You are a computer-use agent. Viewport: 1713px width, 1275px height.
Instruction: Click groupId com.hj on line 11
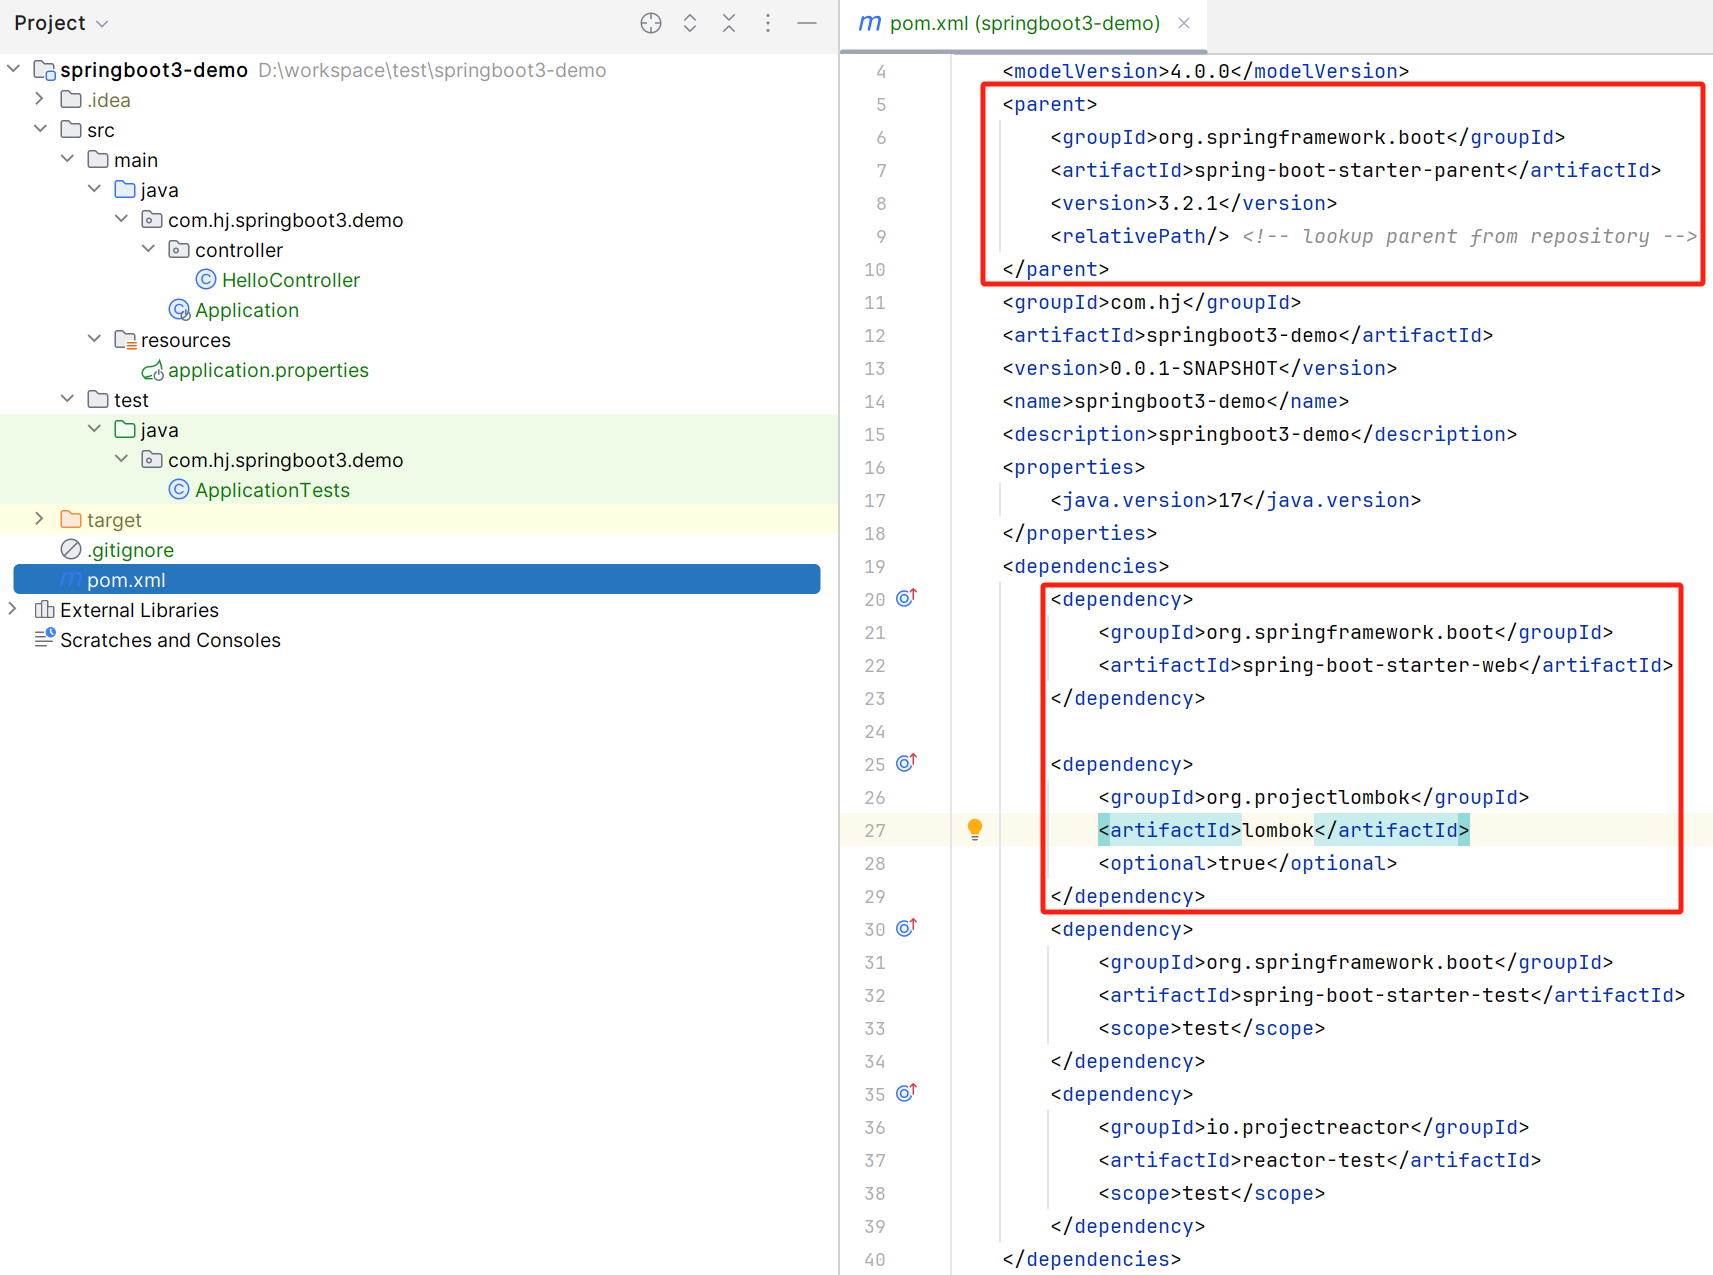[1152, 302]
